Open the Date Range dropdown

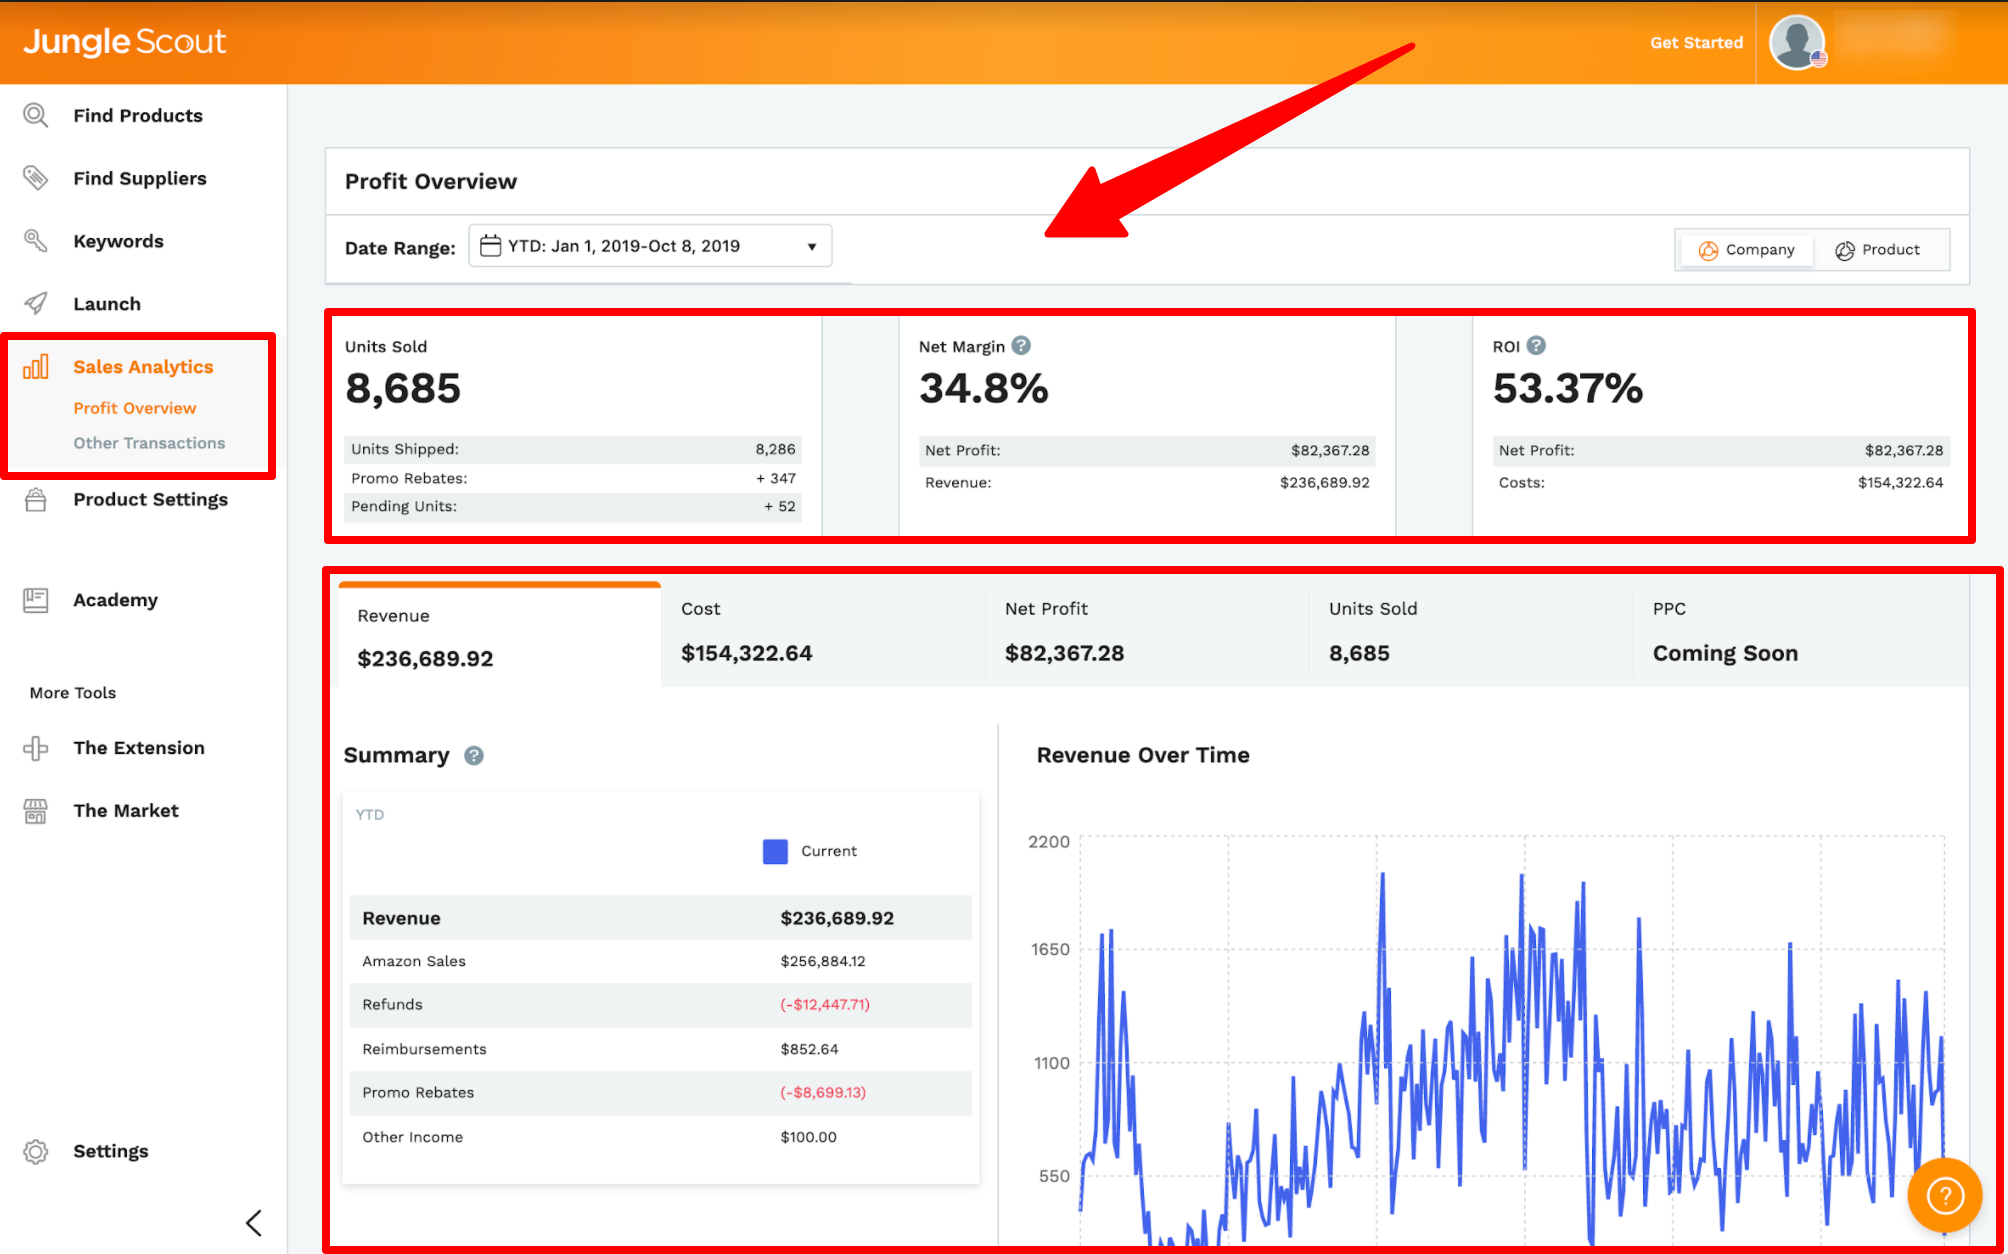[649, 245]
